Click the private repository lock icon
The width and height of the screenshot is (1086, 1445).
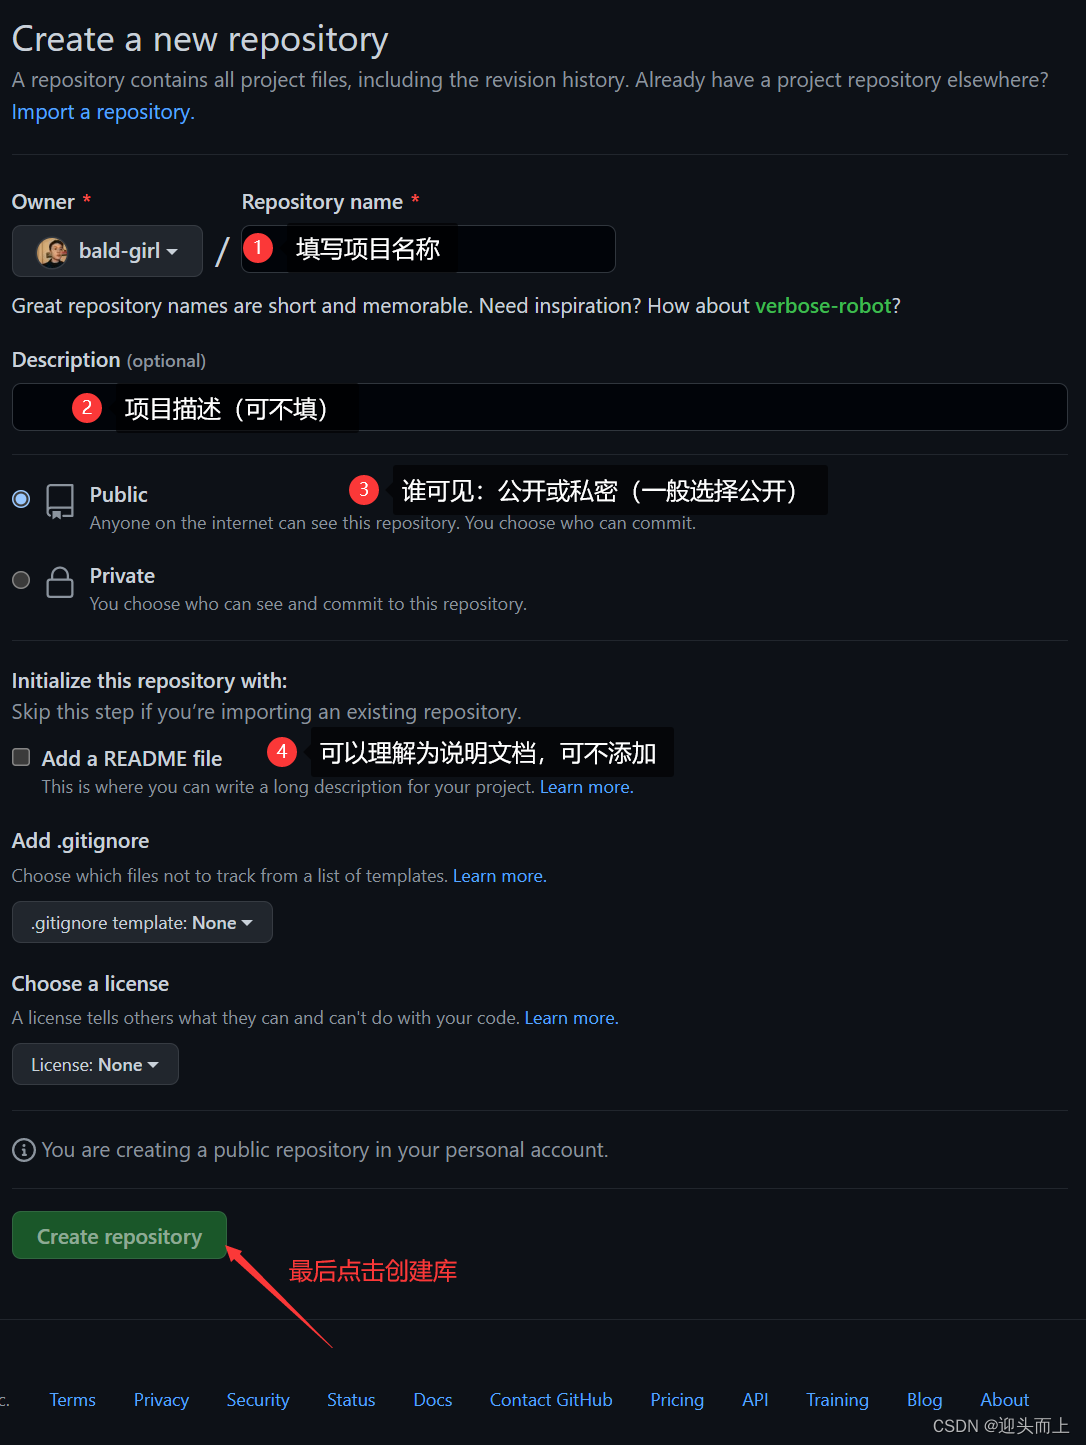pyautogui.click(x=60, y=582)
